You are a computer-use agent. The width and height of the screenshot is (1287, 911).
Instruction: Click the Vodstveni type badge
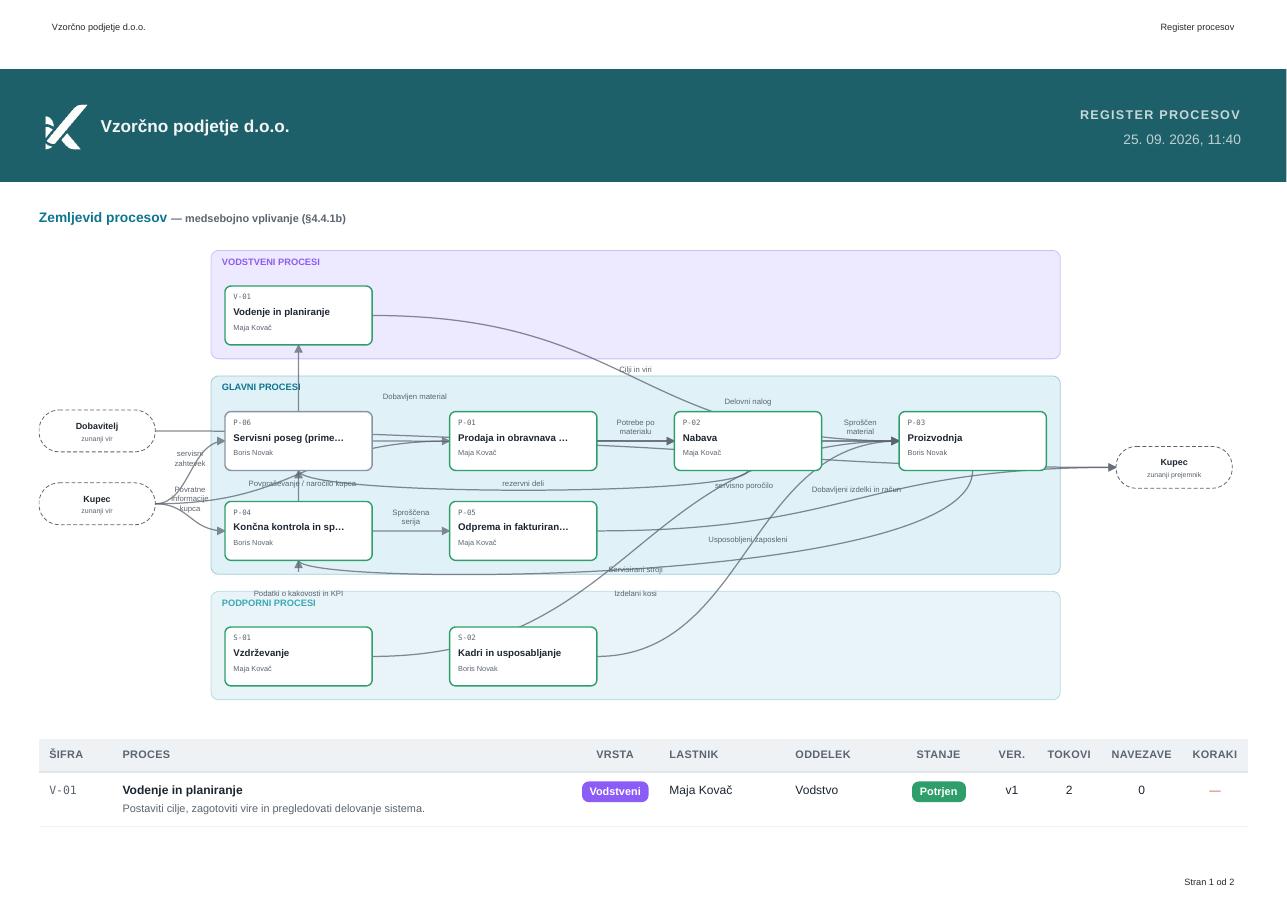[615, 791]
